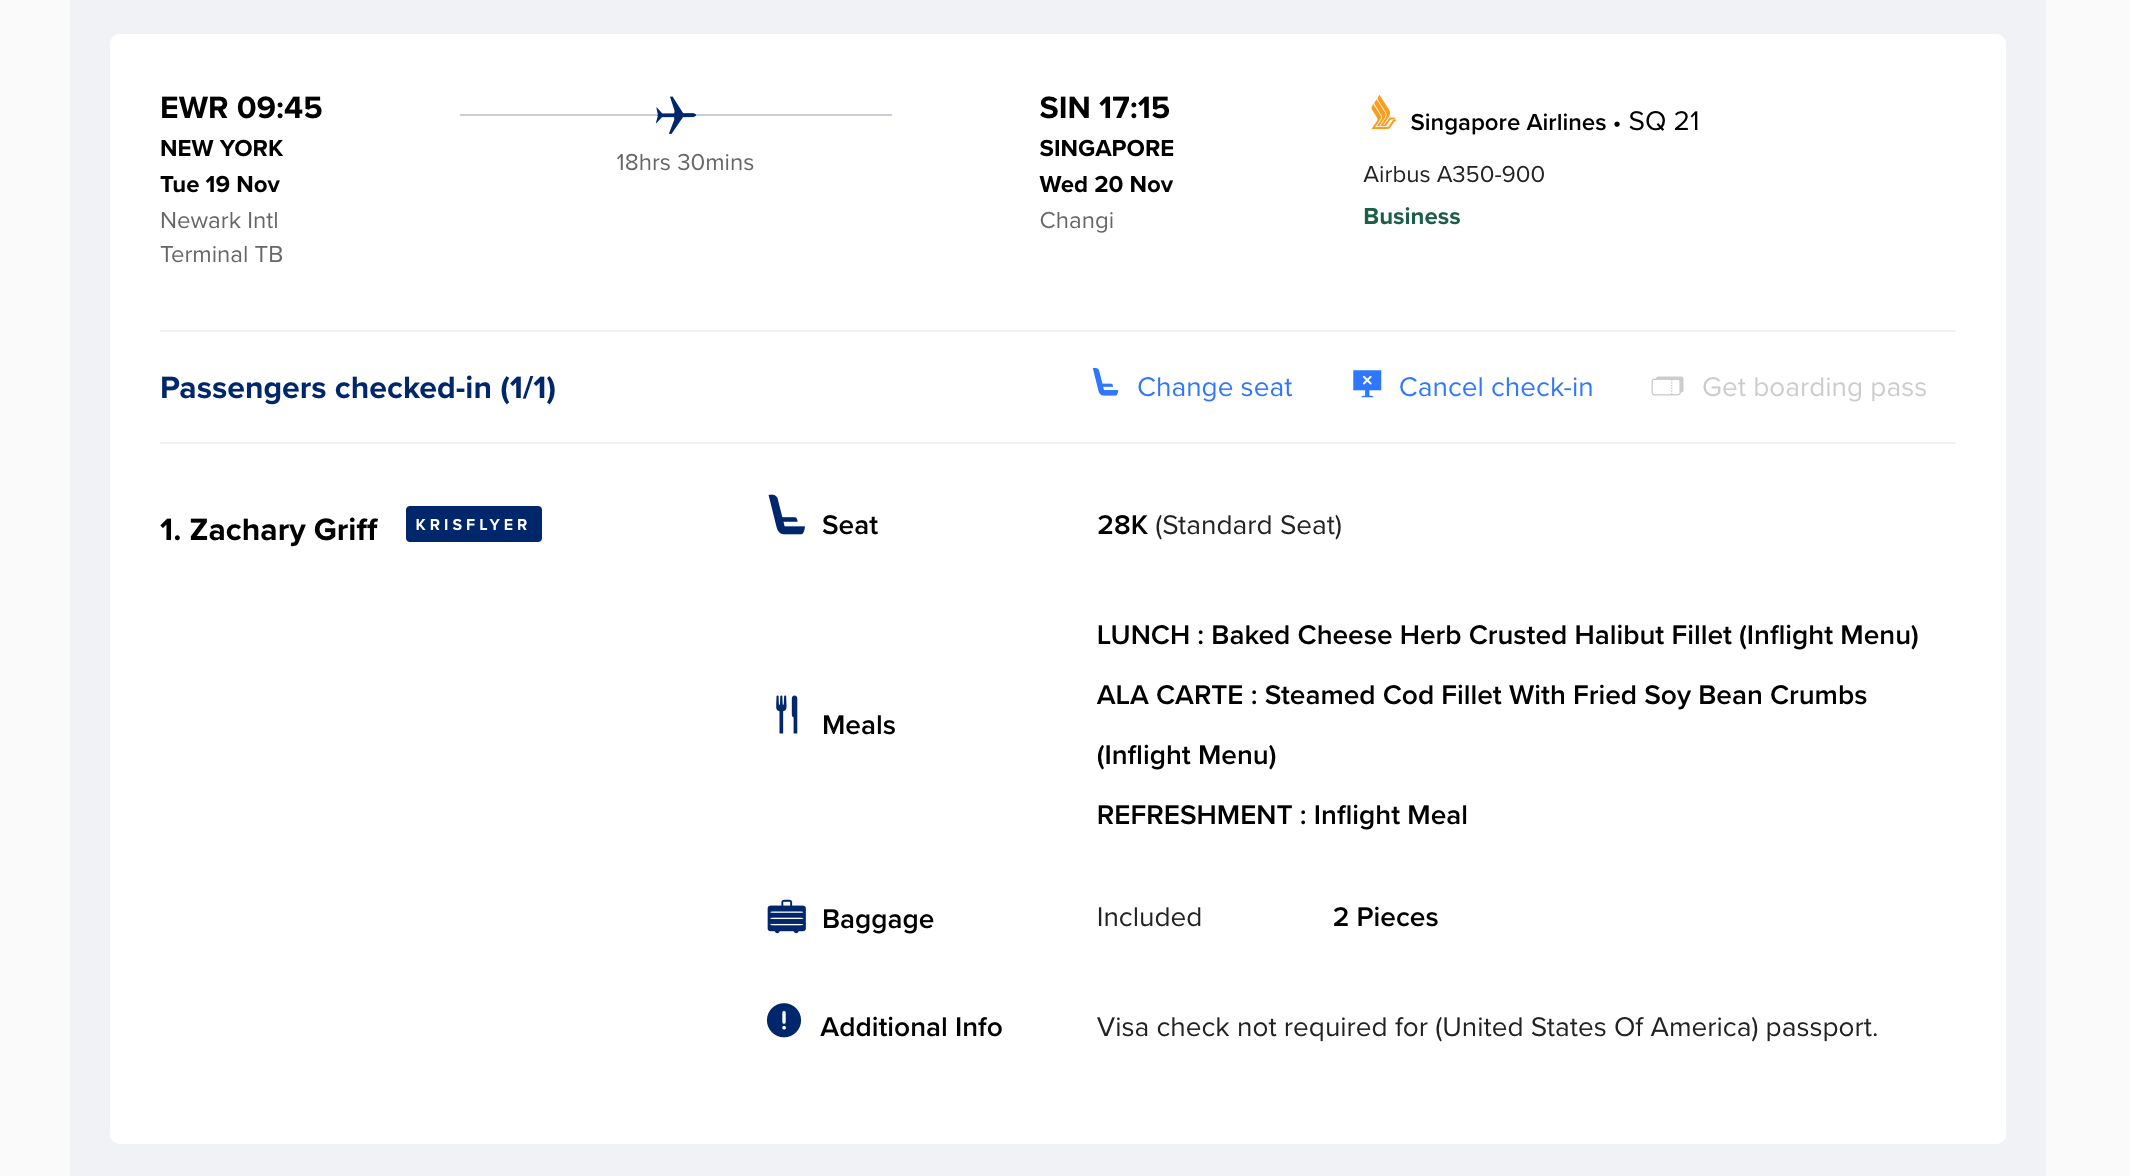This screenshot has height=1176, width=2130.
Task: Click the Cancel check-in icon
Action: click(1366, 384)
